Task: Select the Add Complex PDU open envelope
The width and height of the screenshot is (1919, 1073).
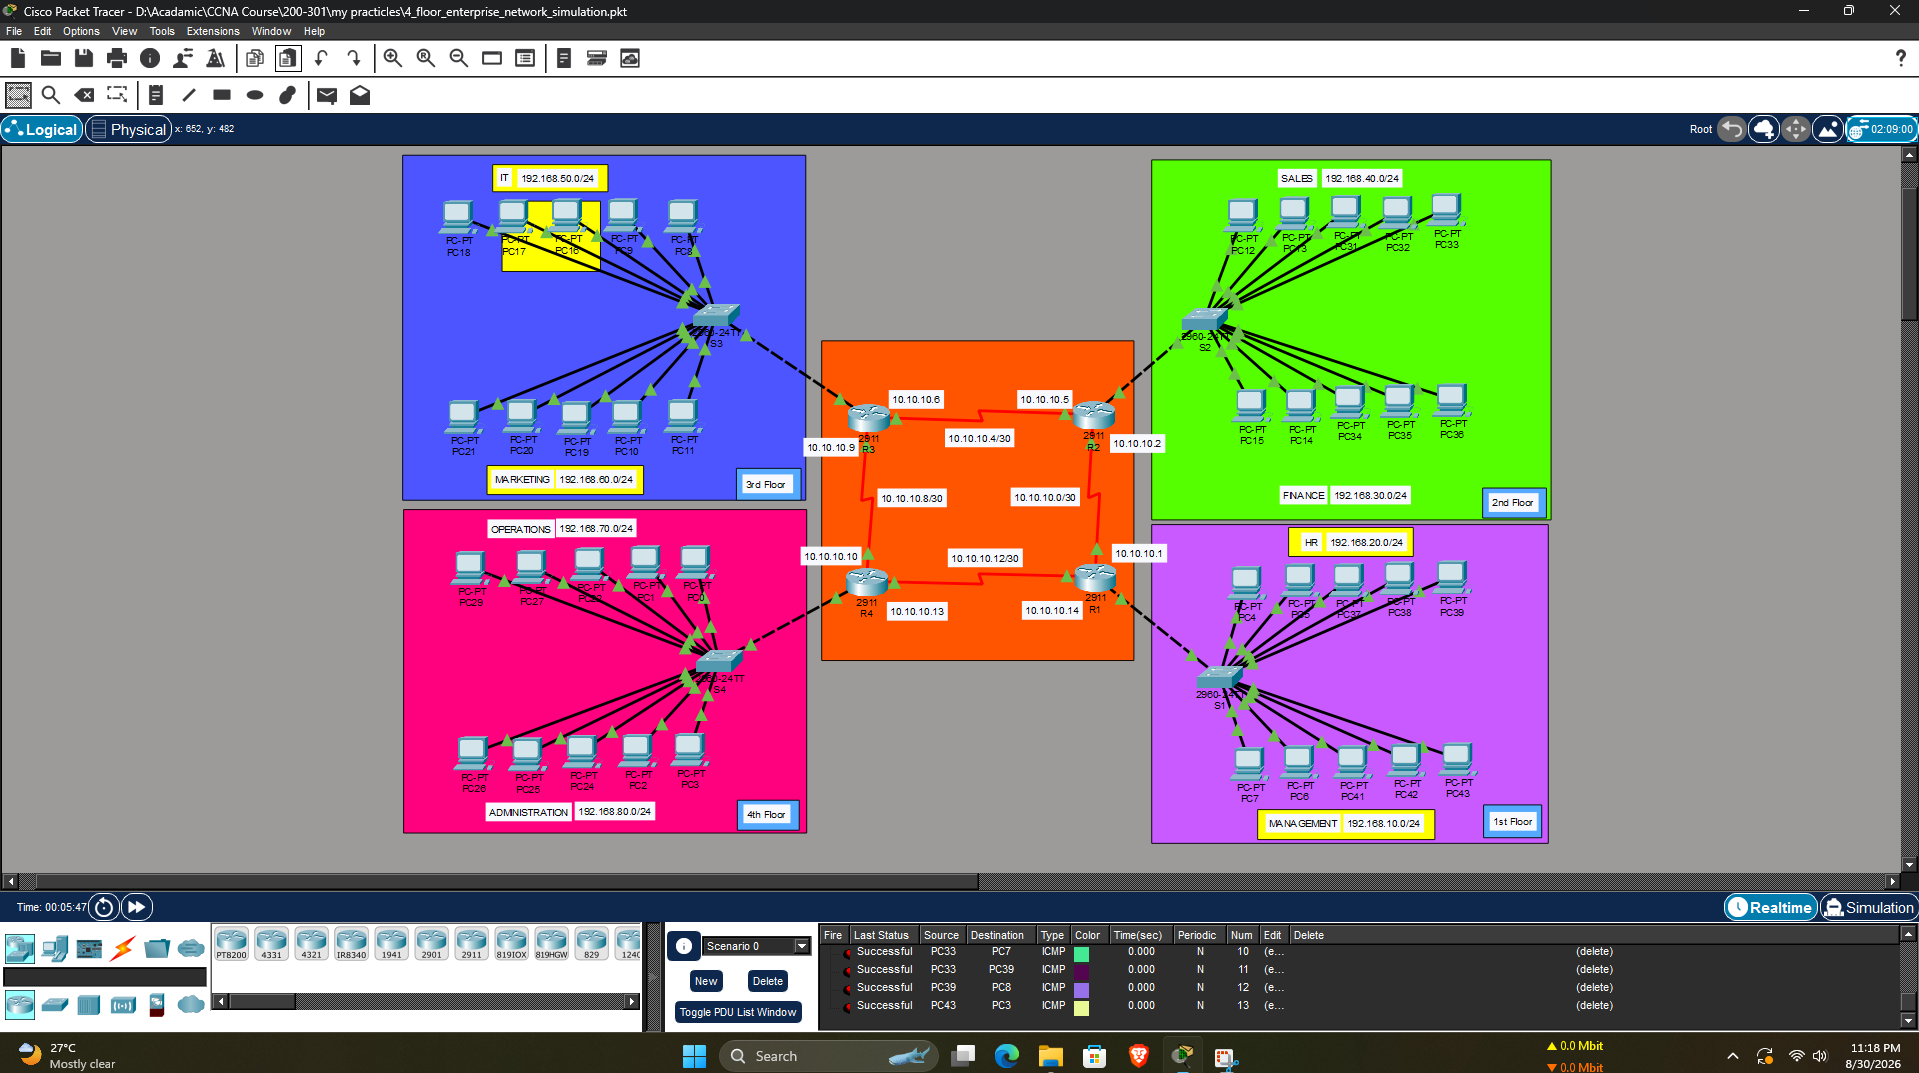Action: tap(360, 95)
